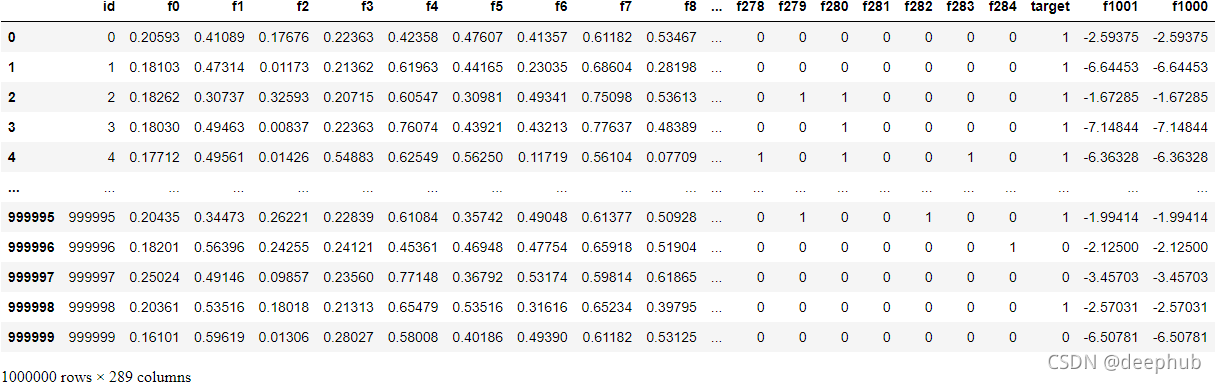Click the f284 column header
This screenshot has width=1216, height=383.
[x=1003, y=8]
